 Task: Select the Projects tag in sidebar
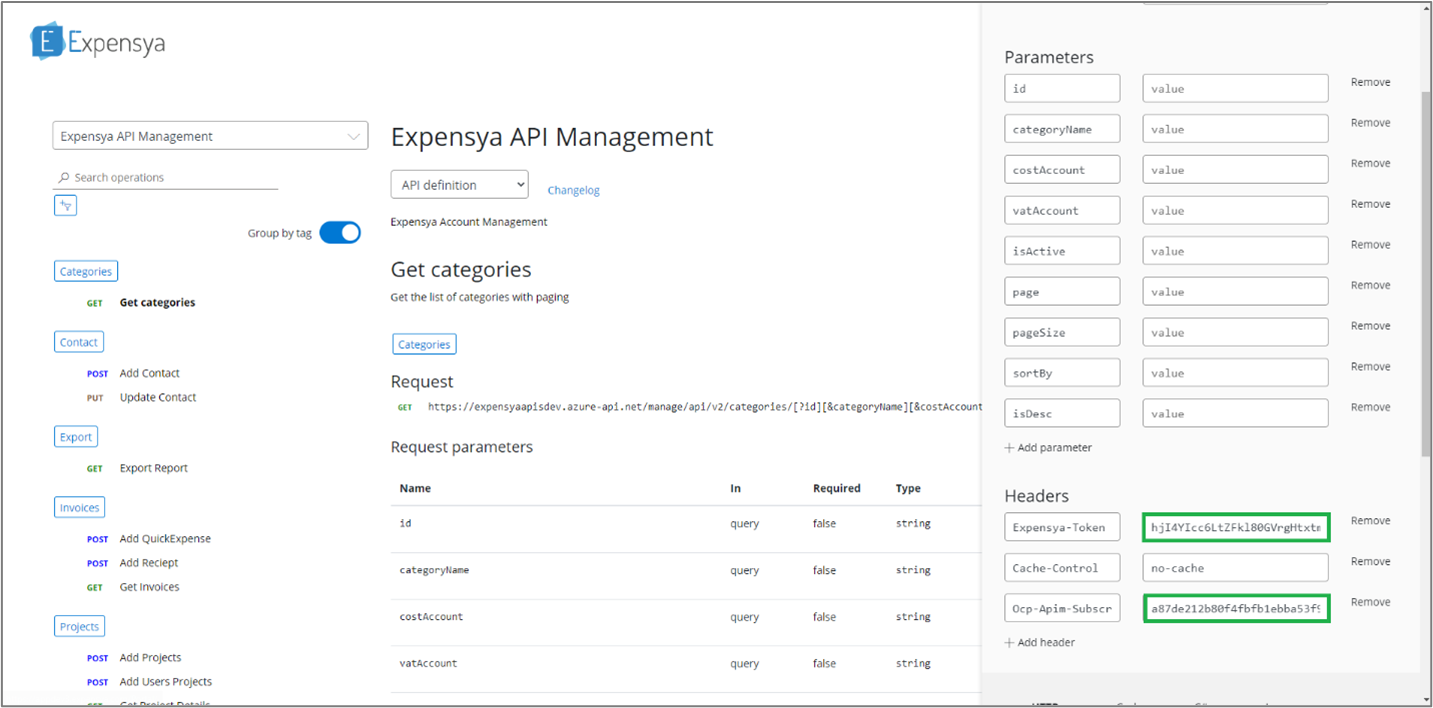pyautogui.click(x=79, y=627)
